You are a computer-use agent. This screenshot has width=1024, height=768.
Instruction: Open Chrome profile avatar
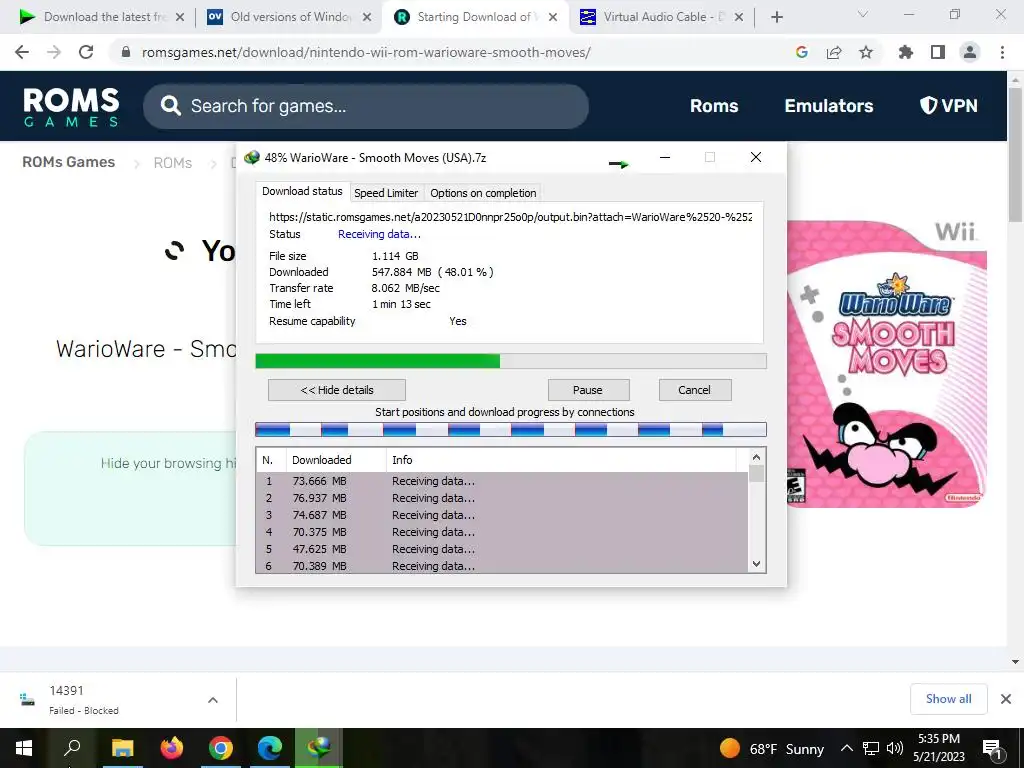click(970, 52)
